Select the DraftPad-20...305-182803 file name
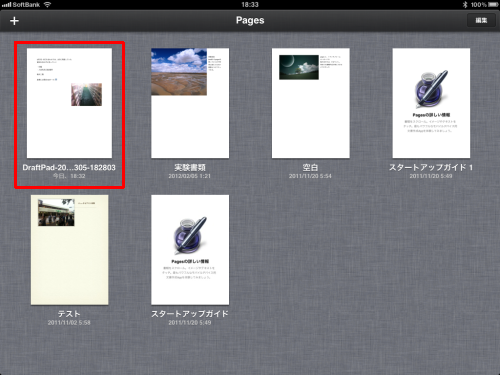 69,167
